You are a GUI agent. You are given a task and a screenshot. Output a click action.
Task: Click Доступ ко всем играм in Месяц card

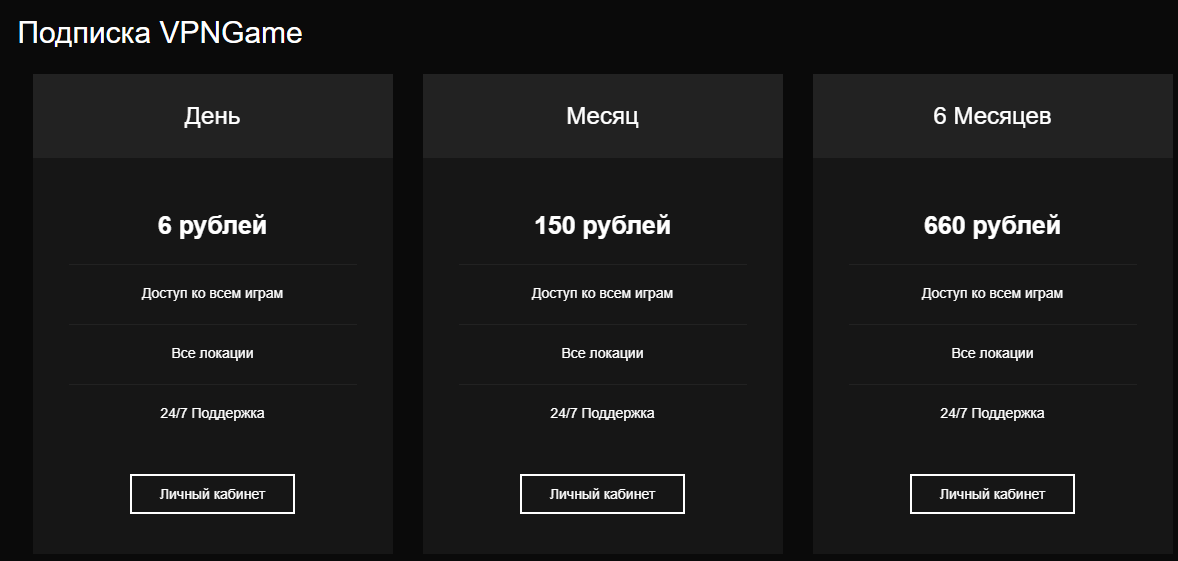602,293
